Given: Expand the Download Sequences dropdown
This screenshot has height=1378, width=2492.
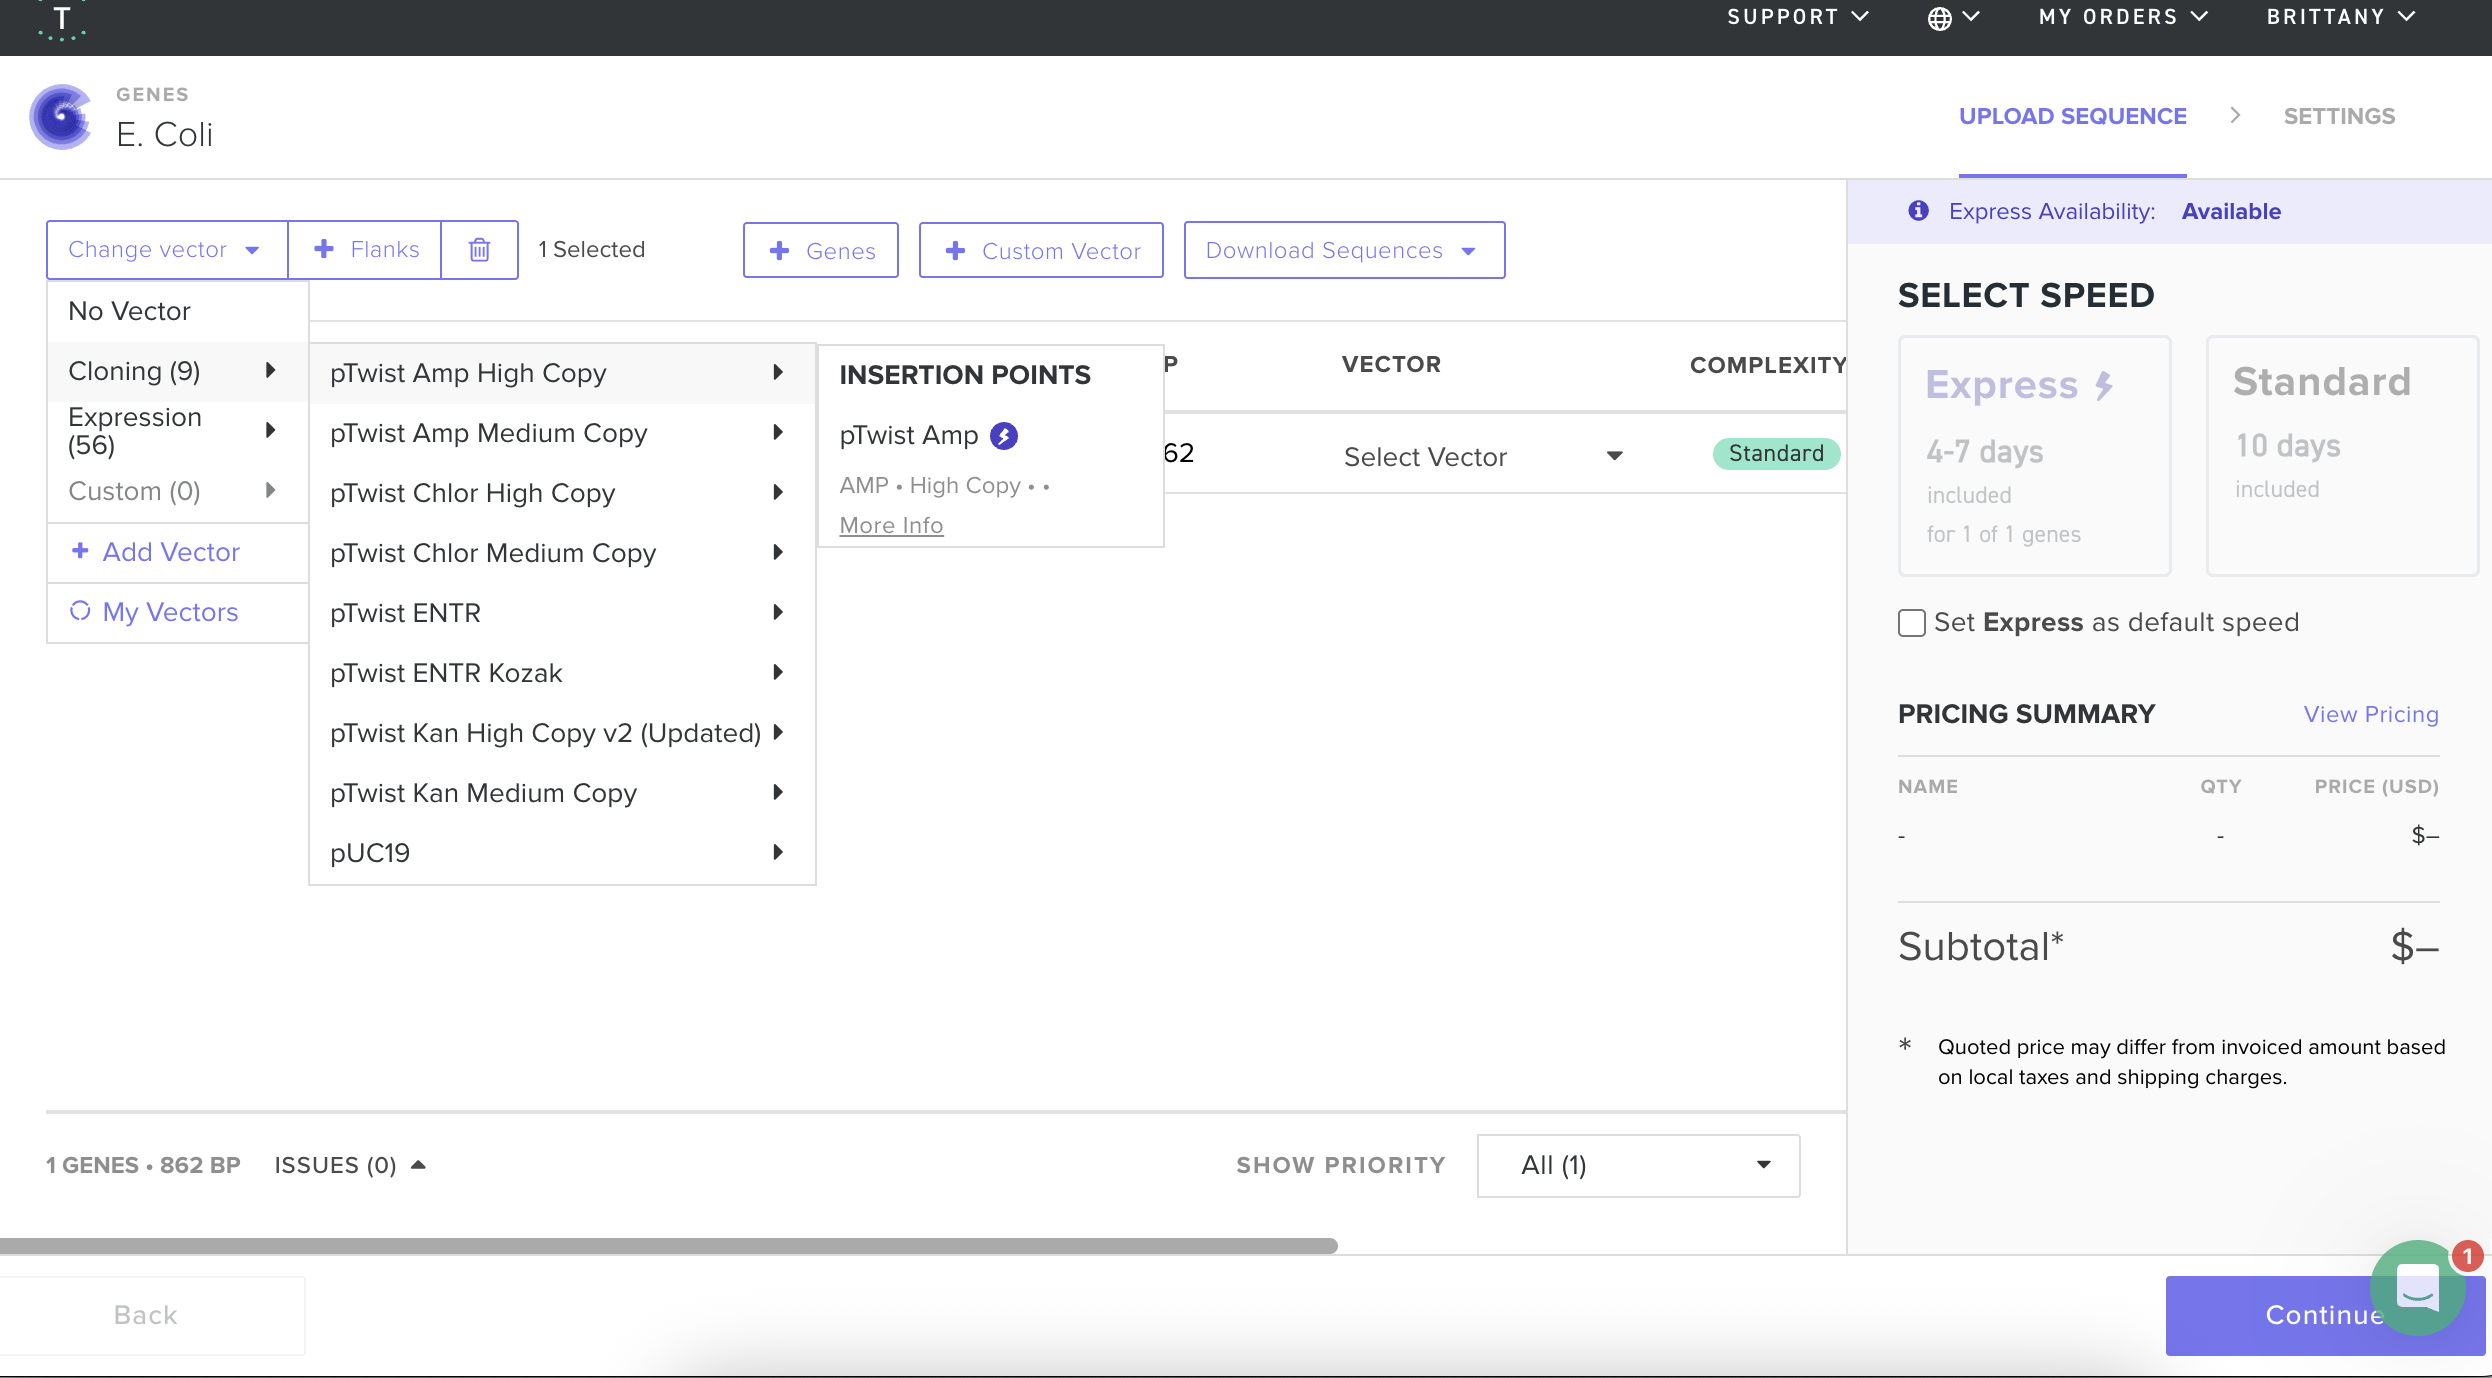Looking at the screenshot, I should [x=1343, y=250].
